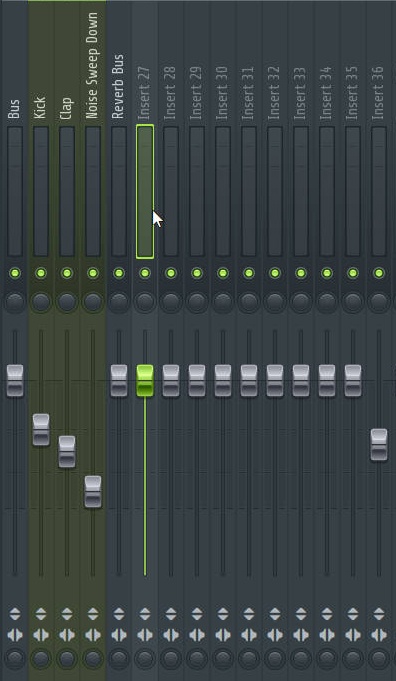Toggle mute LED on Insert 32
The height and width of the screenshot is (681, 396).
[x=275, y=273]
